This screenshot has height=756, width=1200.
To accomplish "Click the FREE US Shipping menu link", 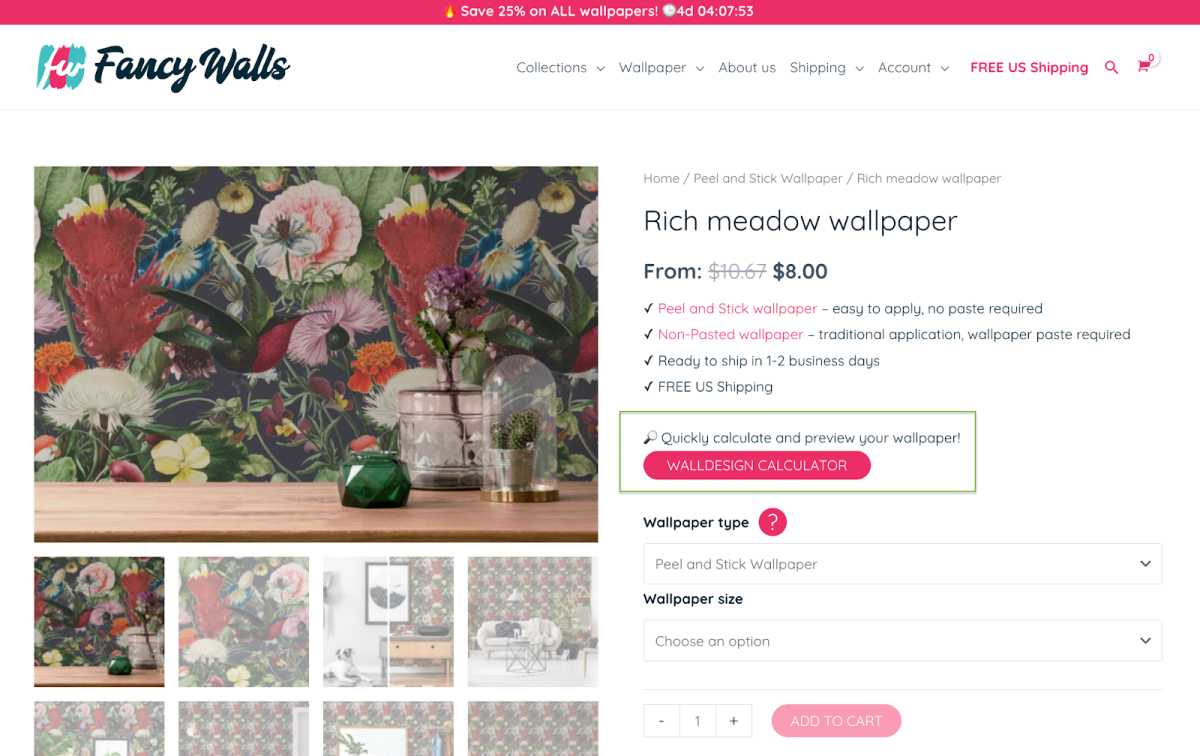I will [1029, 68].
